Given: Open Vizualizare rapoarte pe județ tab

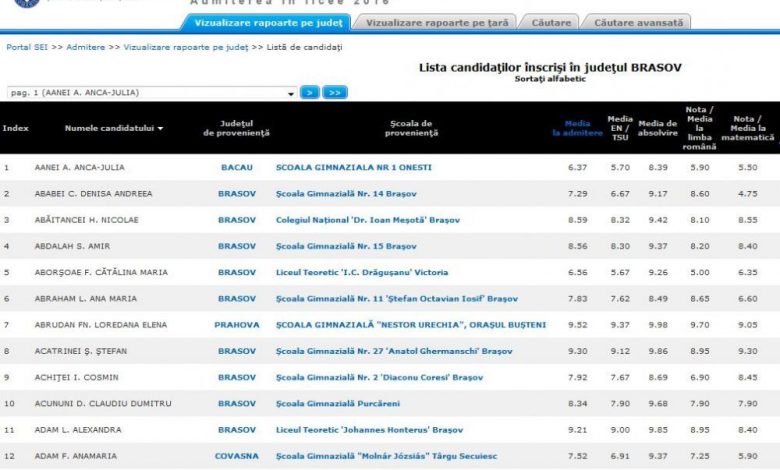Looking at the screenshot, I should [268, 23].
